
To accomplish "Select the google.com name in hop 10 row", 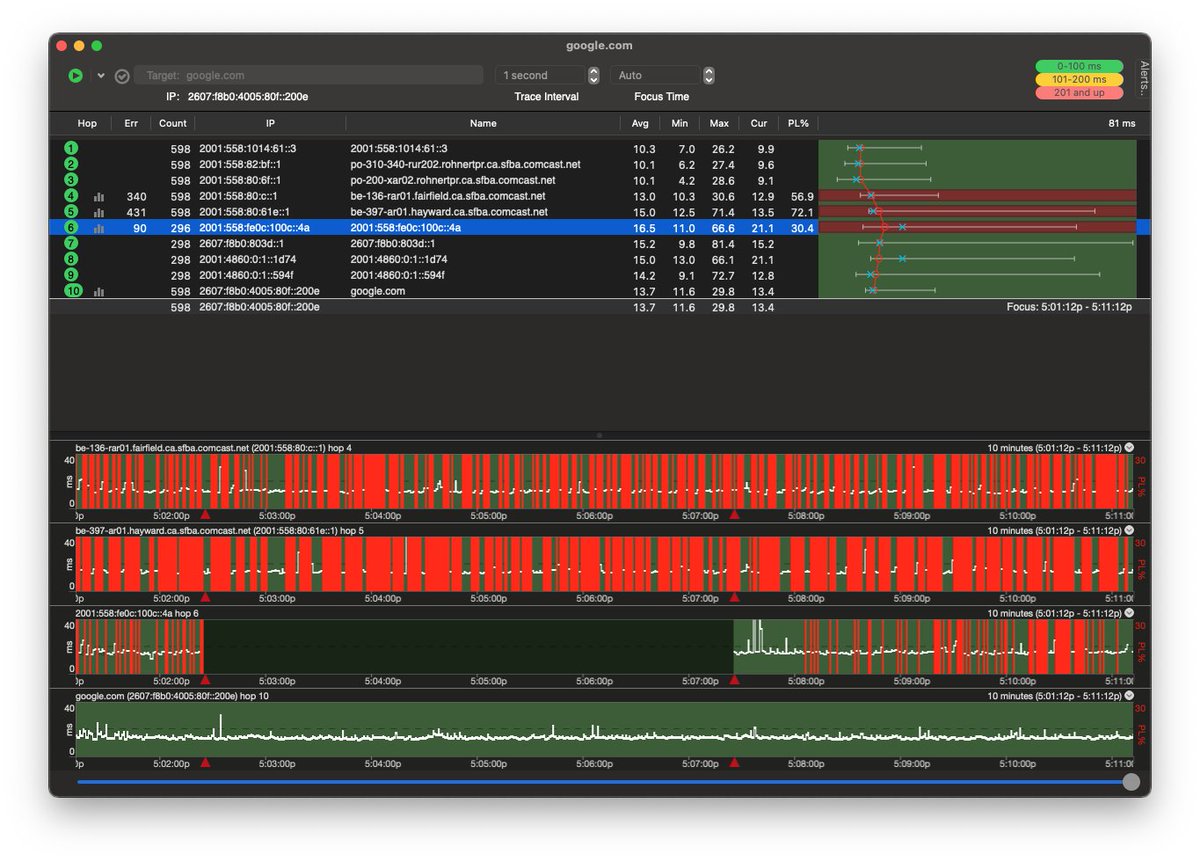I will coord(377,291).
